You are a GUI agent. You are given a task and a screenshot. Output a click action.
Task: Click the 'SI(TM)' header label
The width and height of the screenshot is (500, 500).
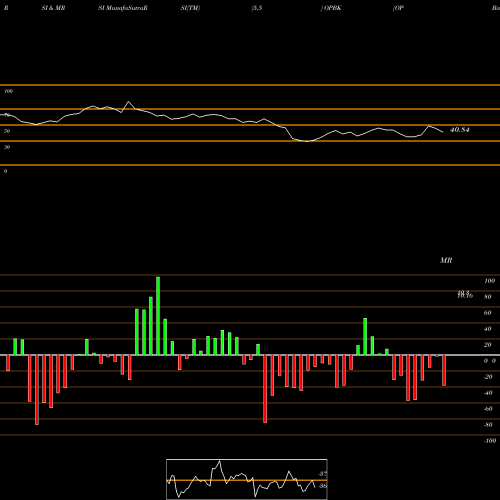point(190,8)
